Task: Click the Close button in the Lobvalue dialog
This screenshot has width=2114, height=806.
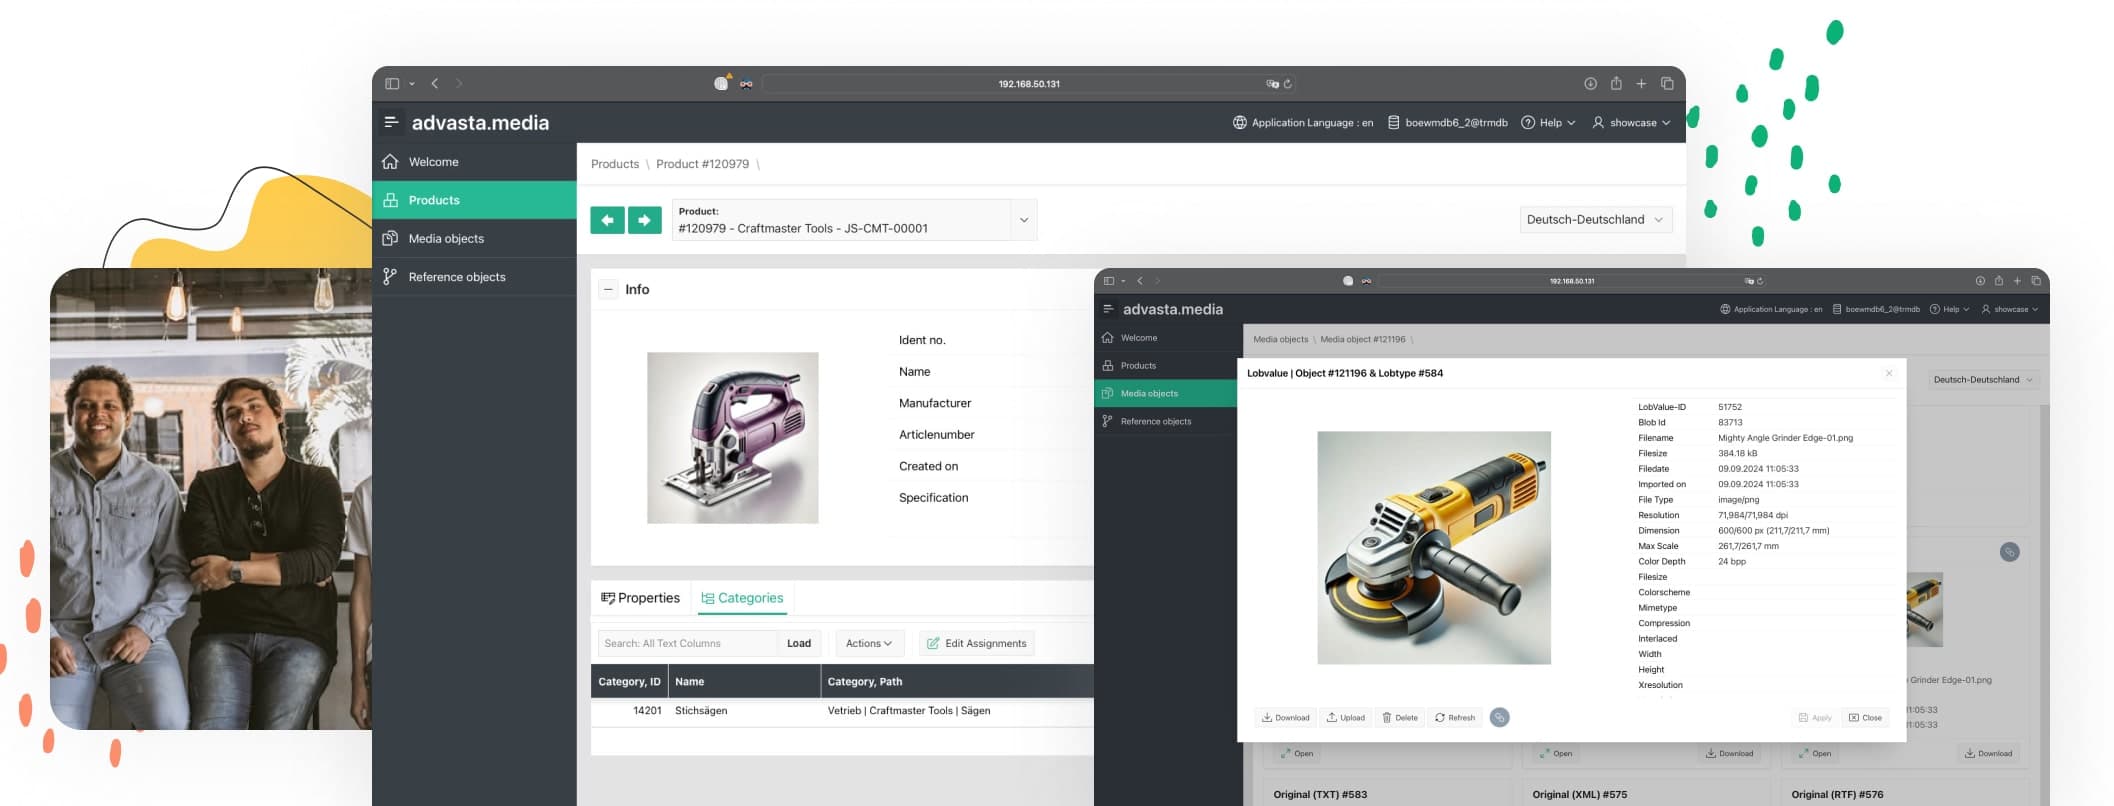Action: (x=1865, y=717)
